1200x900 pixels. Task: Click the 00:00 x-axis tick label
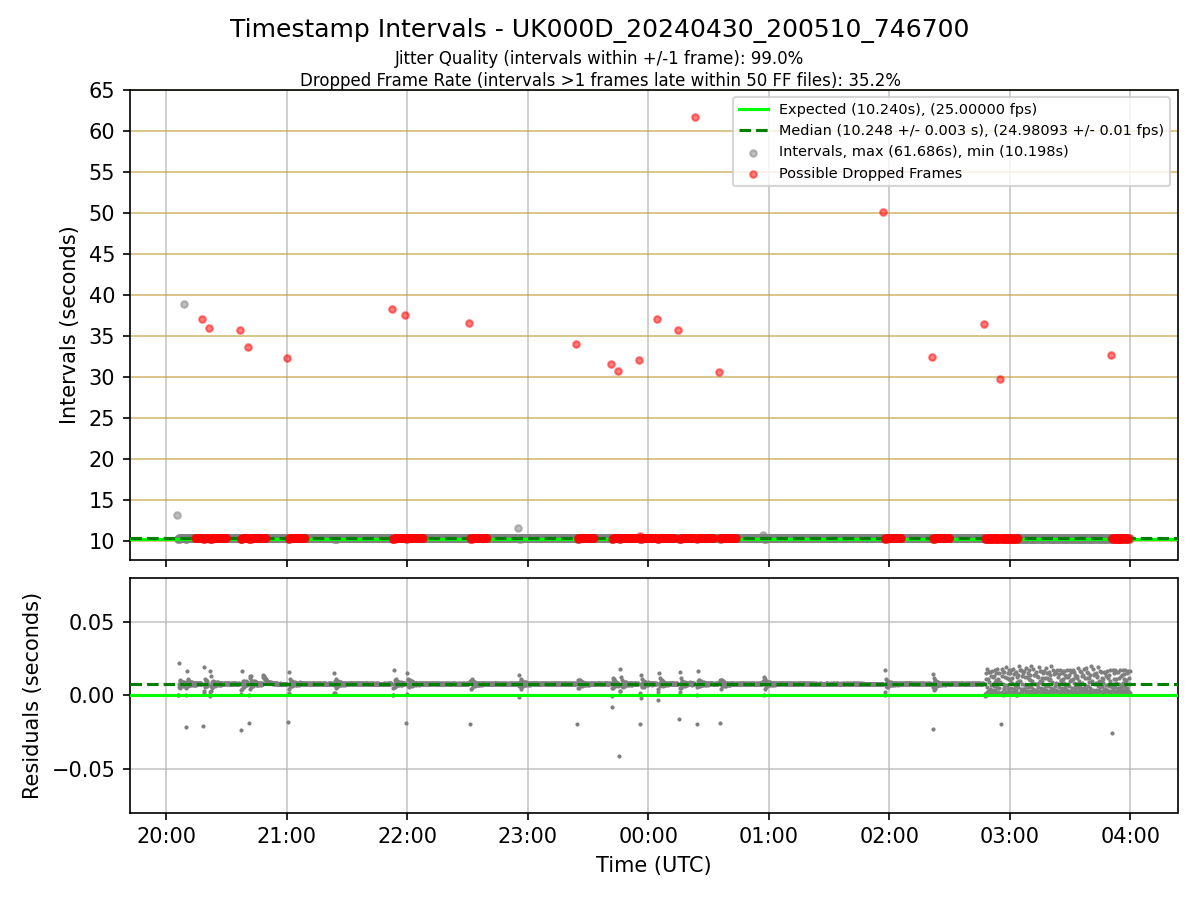(x=648, y=836)
